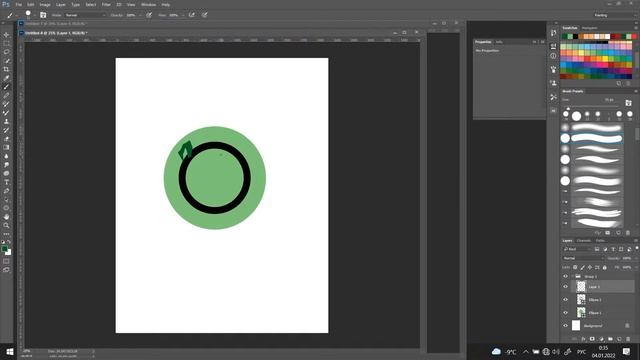Image resolution: width=640 pixels, height=360 pixels.
Task: Open Opacity slider arrow in options bar
Action: (x=140, y=15)
